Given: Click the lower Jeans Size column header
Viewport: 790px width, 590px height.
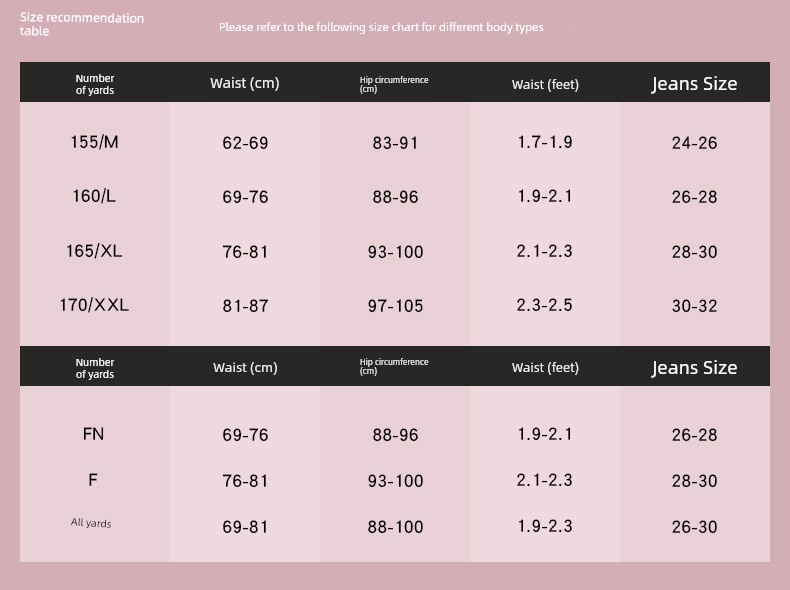Looking at the screenshot, I should (694, 368).
